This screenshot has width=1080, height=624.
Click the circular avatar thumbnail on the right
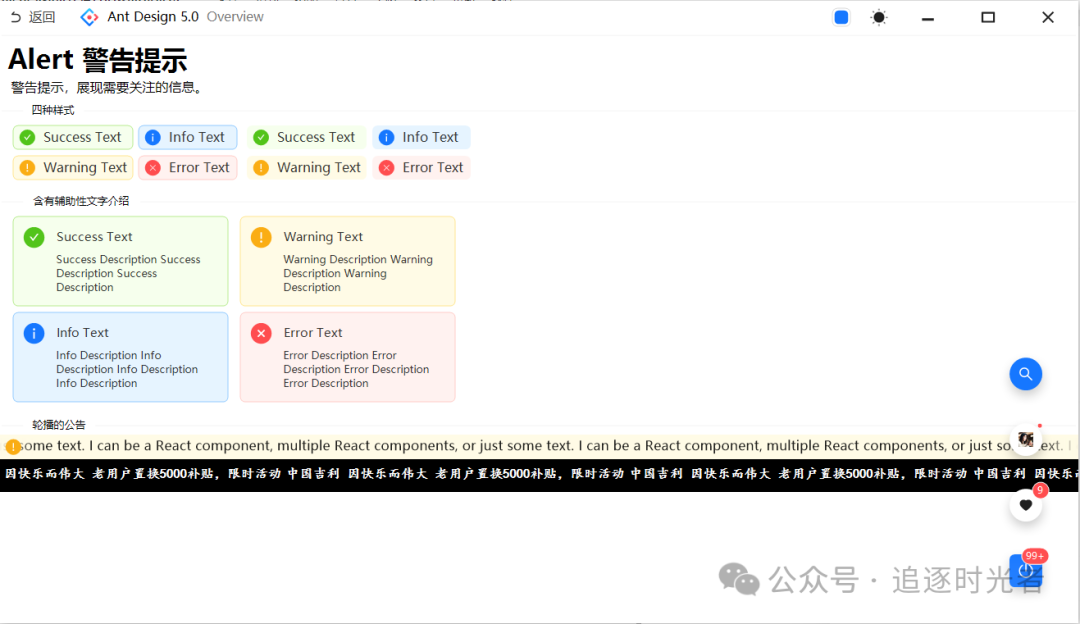point(1026,439)
